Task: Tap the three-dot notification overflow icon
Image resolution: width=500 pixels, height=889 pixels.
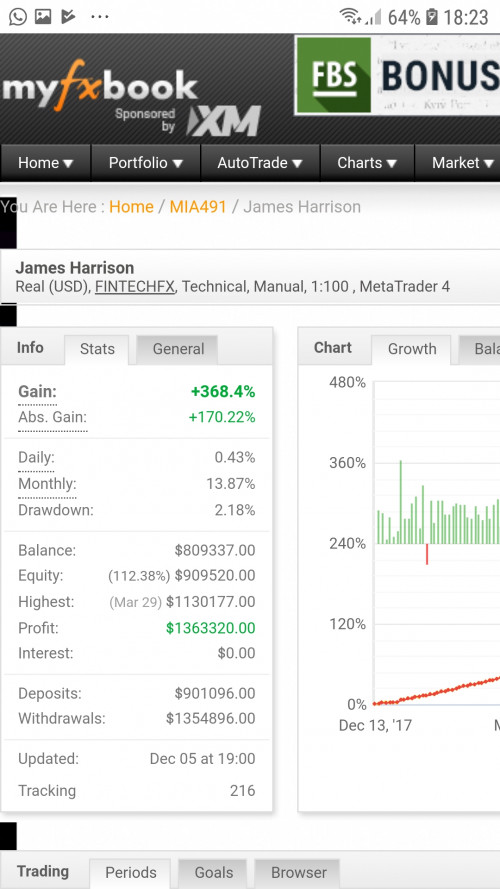Action: (x=100, y=16)
